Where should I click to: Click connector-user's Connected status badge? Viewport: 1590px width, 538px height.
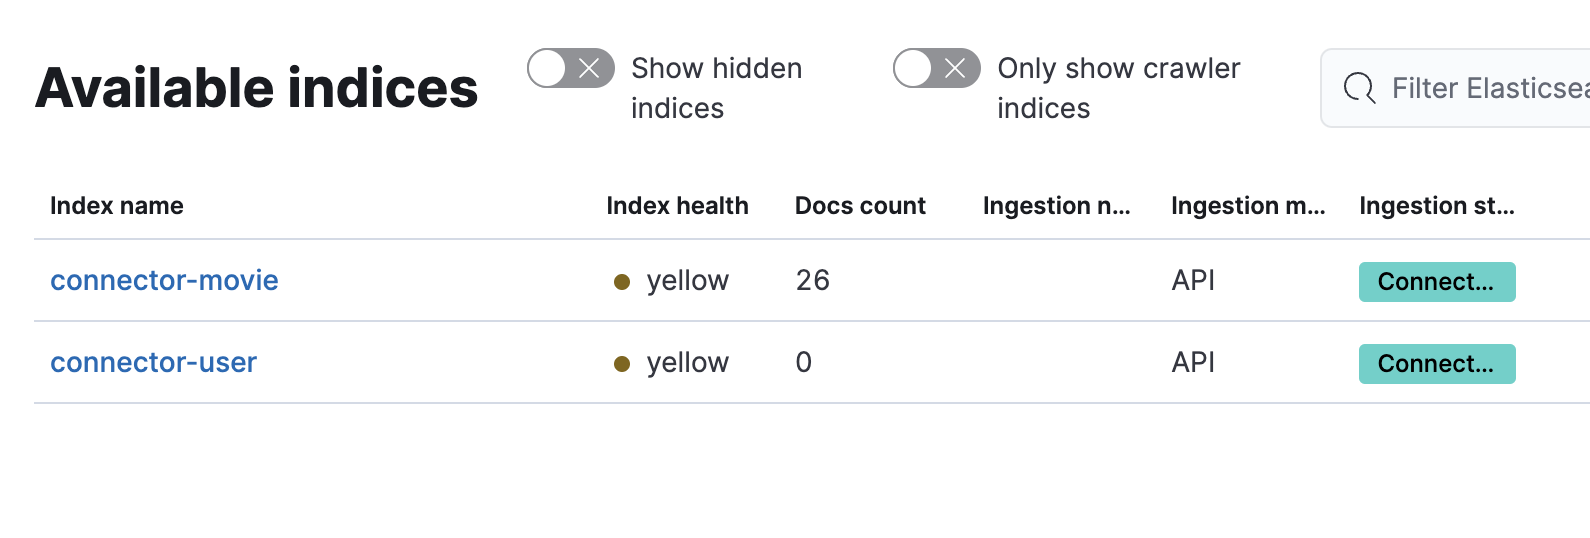pyautogui.click(x=1436, y=364)
